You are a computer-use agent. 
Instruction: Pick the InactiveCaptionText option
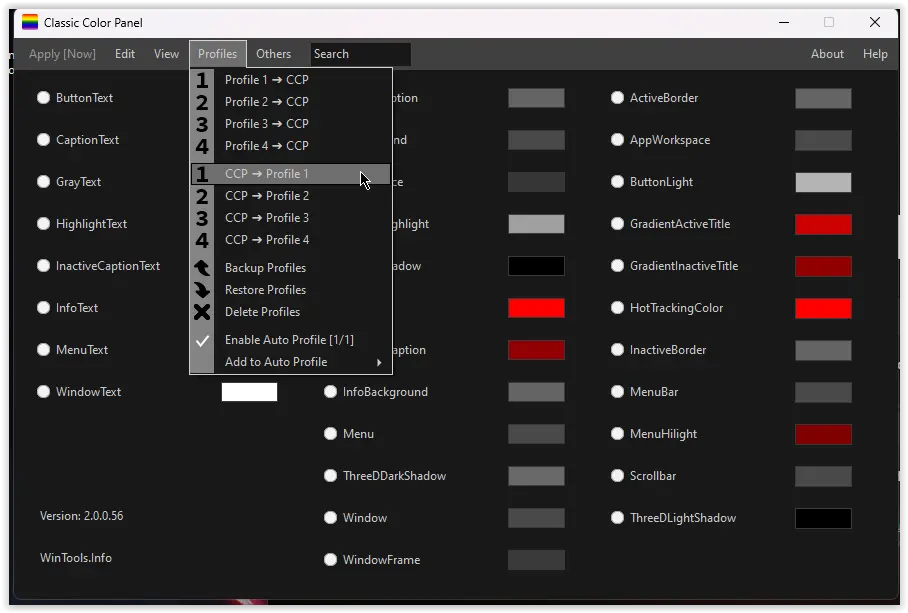pos(43,266)
